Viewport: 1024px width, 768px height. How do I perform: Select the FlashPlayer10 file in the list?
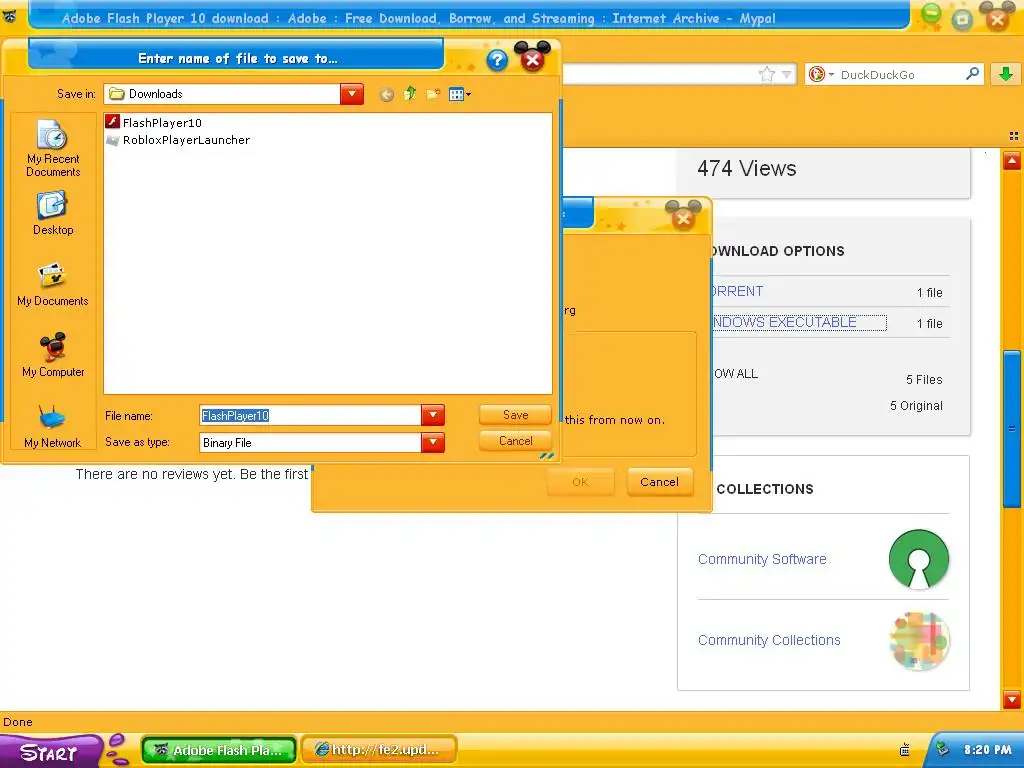[x=154, y=122]
